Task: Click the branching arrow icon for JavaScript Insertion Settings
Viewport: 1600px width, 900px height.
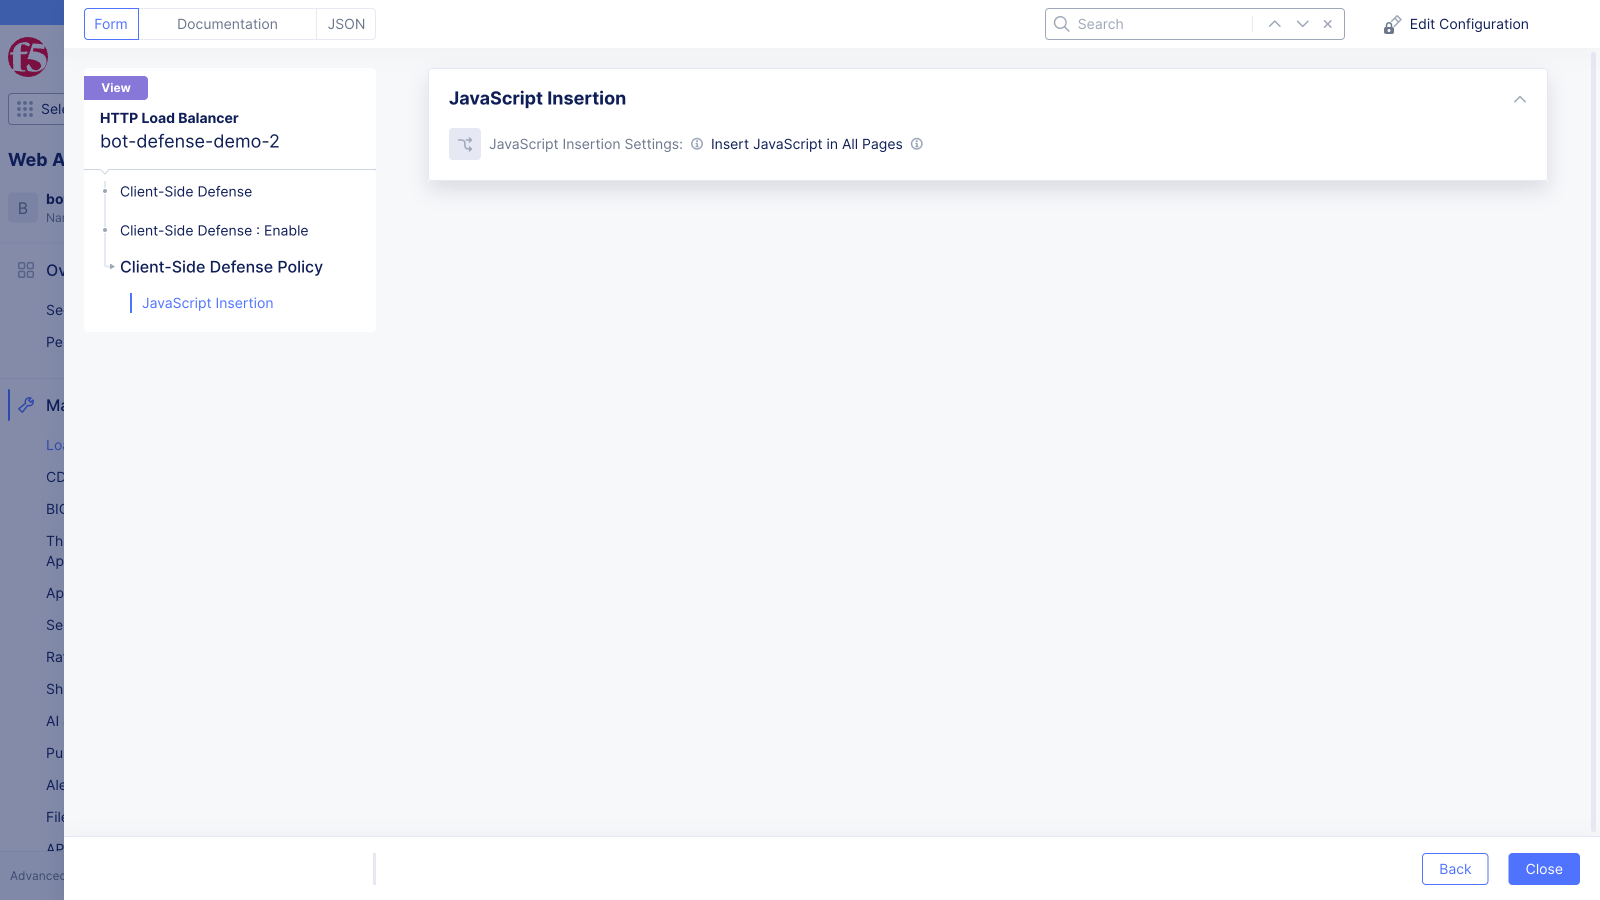Action: pos(465,144)
